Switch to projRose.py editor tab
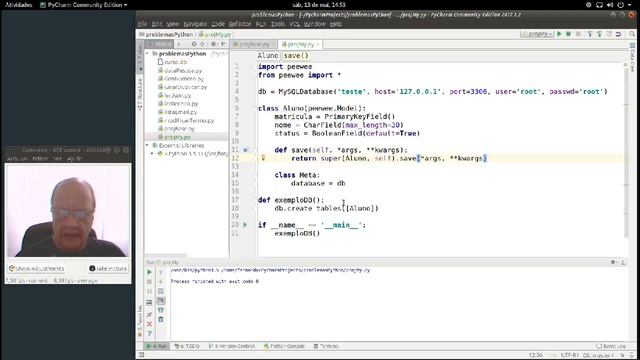 point(253,44)
